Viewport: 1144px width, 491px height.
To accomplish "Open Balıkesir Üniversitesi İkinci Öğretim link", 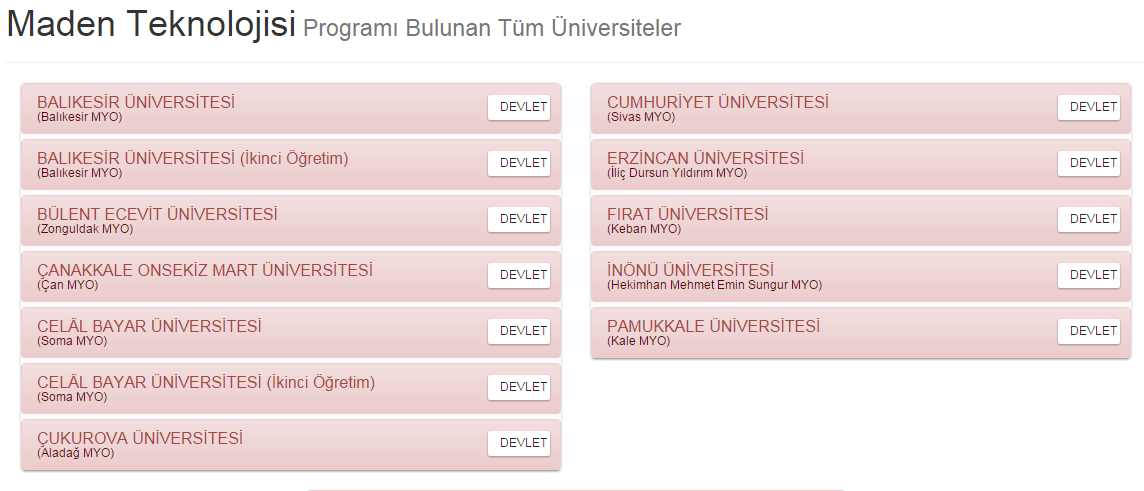I will [x=192, y=159].
